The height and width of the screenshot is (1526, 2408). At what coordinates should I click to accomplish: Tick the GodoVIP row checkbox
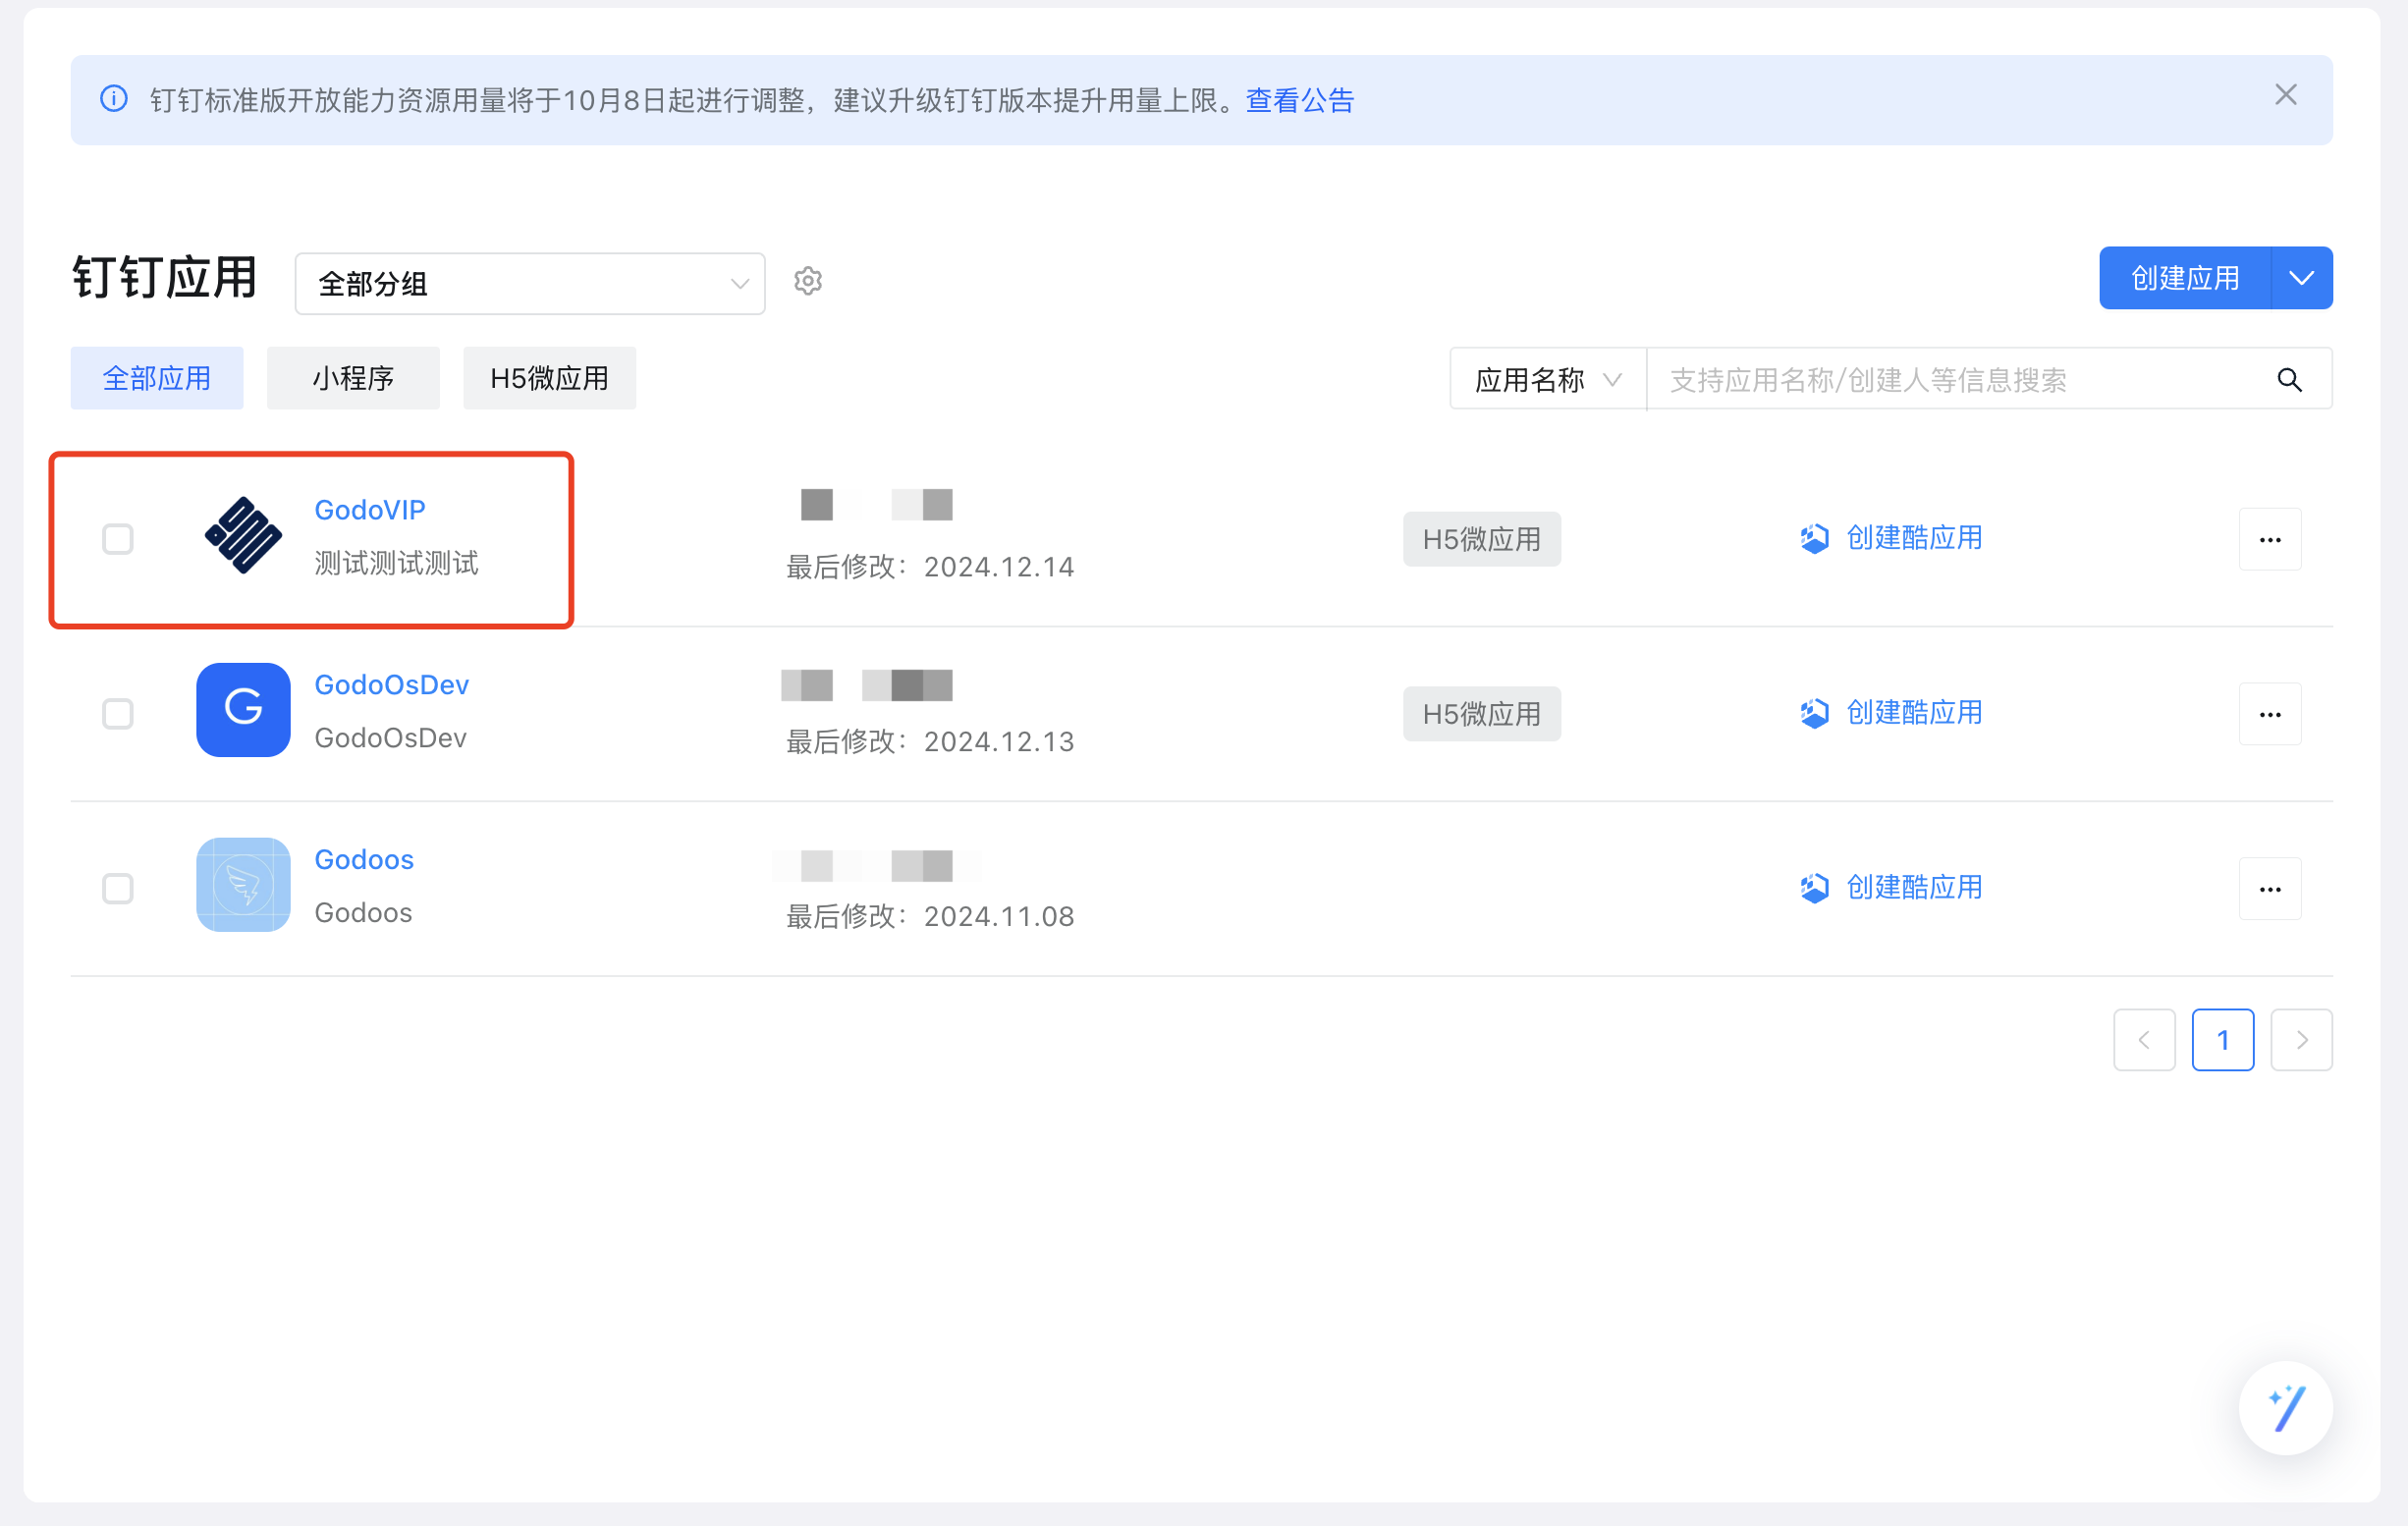118,539
